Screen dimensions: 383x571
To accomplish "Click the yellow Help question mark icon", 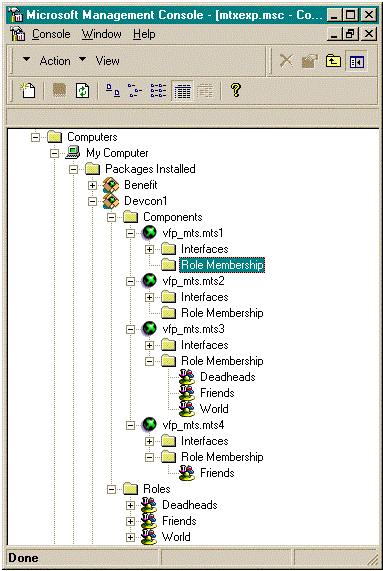I will (x=236, y=90).
